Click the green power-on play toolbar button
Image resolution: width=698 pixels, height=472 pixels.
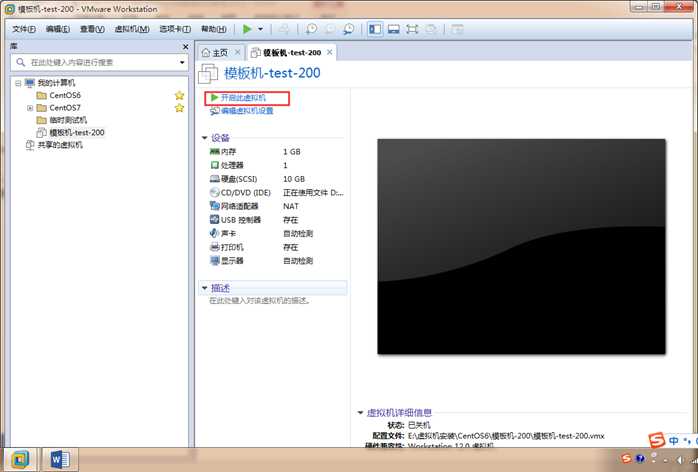click(x=247, y=29)
